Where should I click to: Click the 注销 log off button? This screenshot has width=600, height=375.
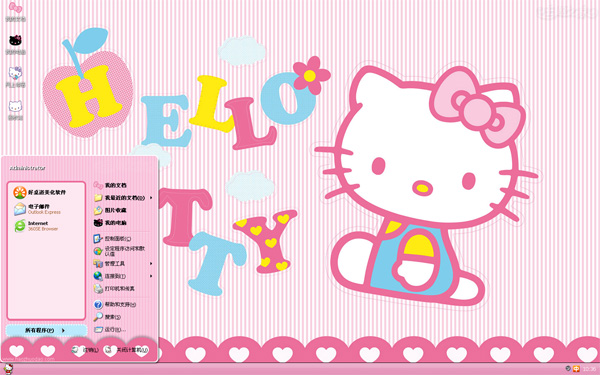pyautogui.click(x=85, y=350)
